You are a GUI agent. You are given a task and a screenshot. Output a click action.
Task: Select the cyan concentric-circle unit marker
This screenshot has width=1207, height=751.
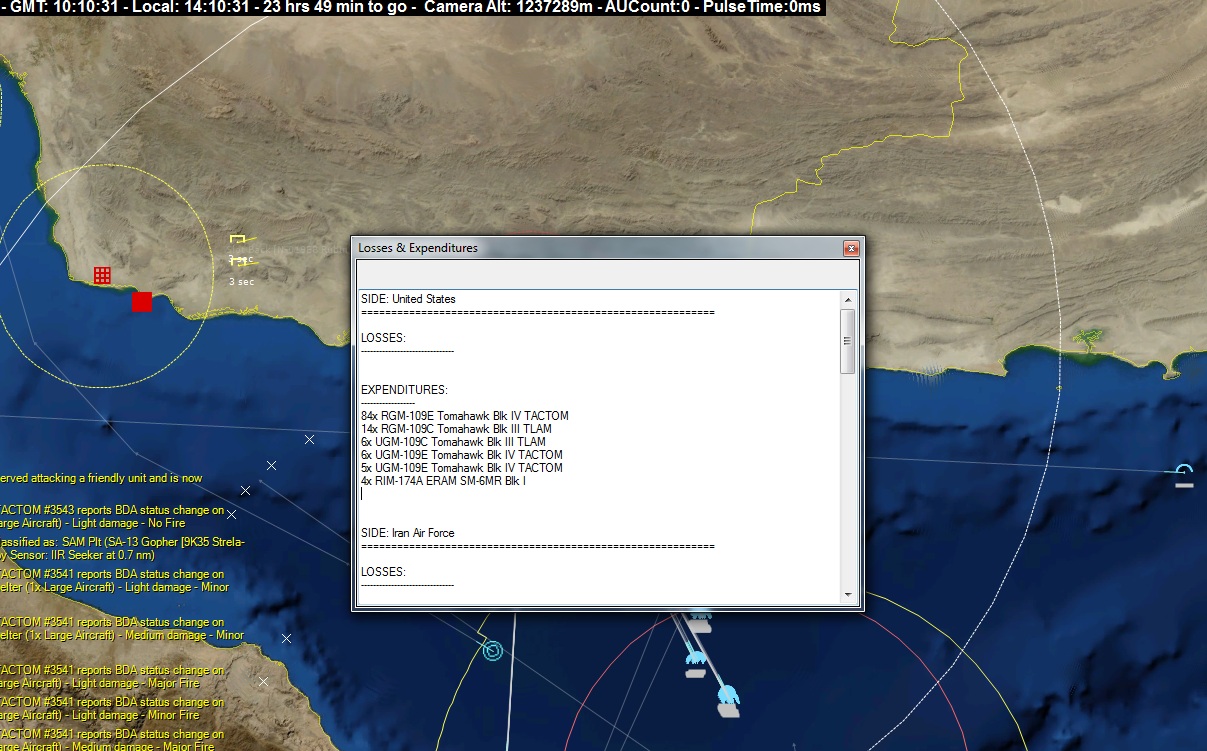pyautogui.click(x=492, y=651)
